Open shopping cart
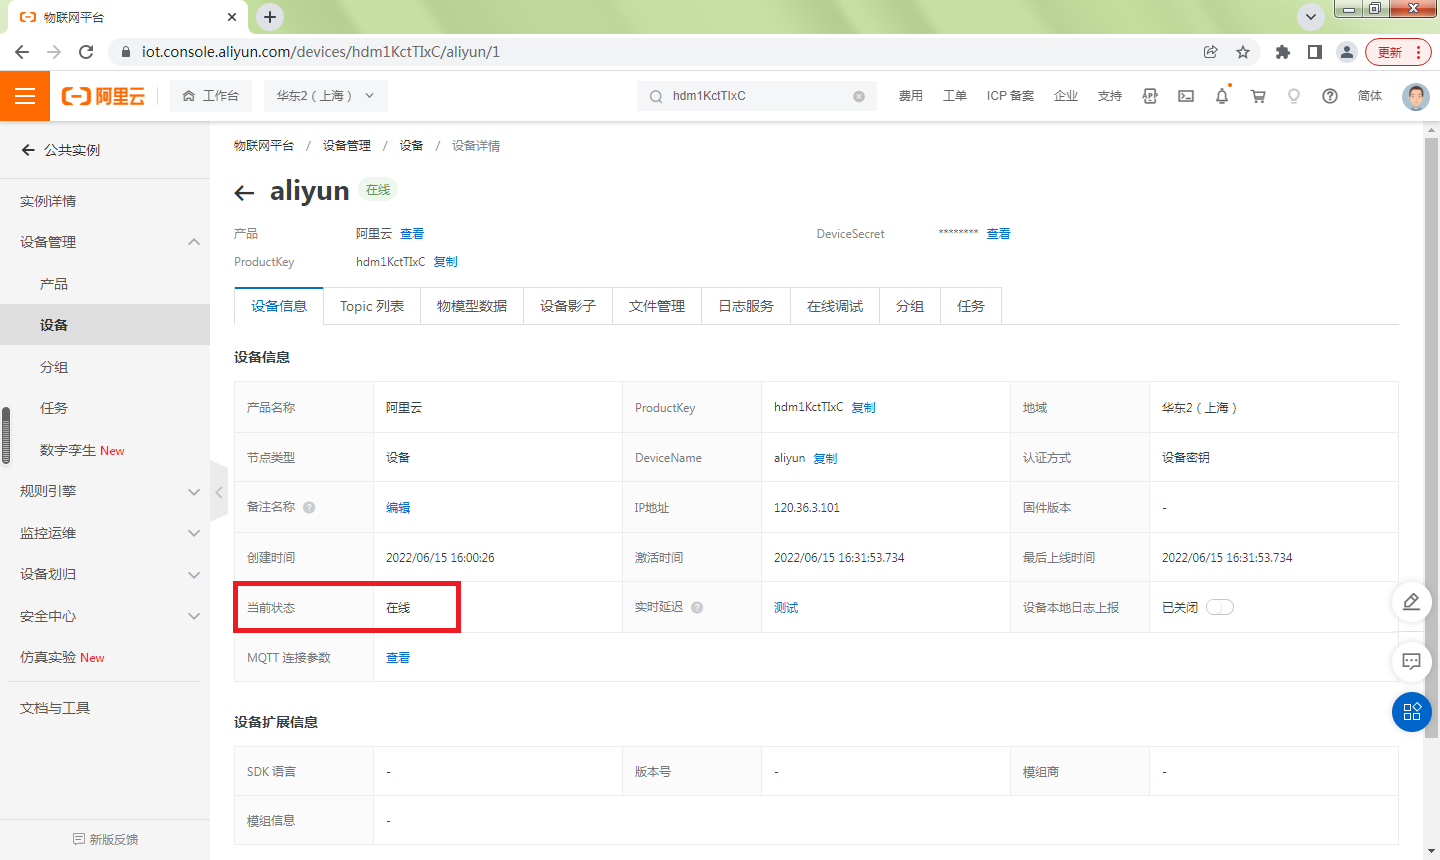 (x=1258, y=96)
